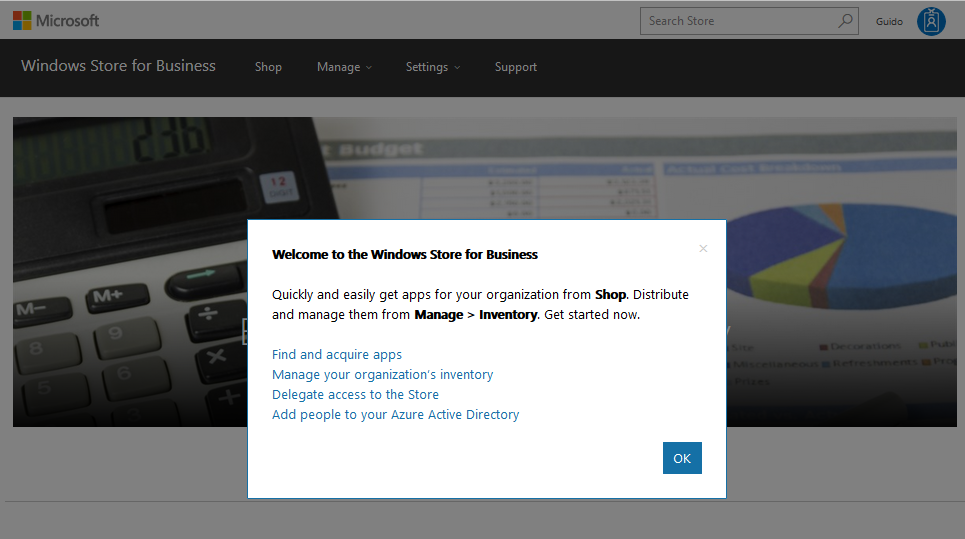Click the Microsoft logo
Screen dimensions: 965x539
[55, 21]
